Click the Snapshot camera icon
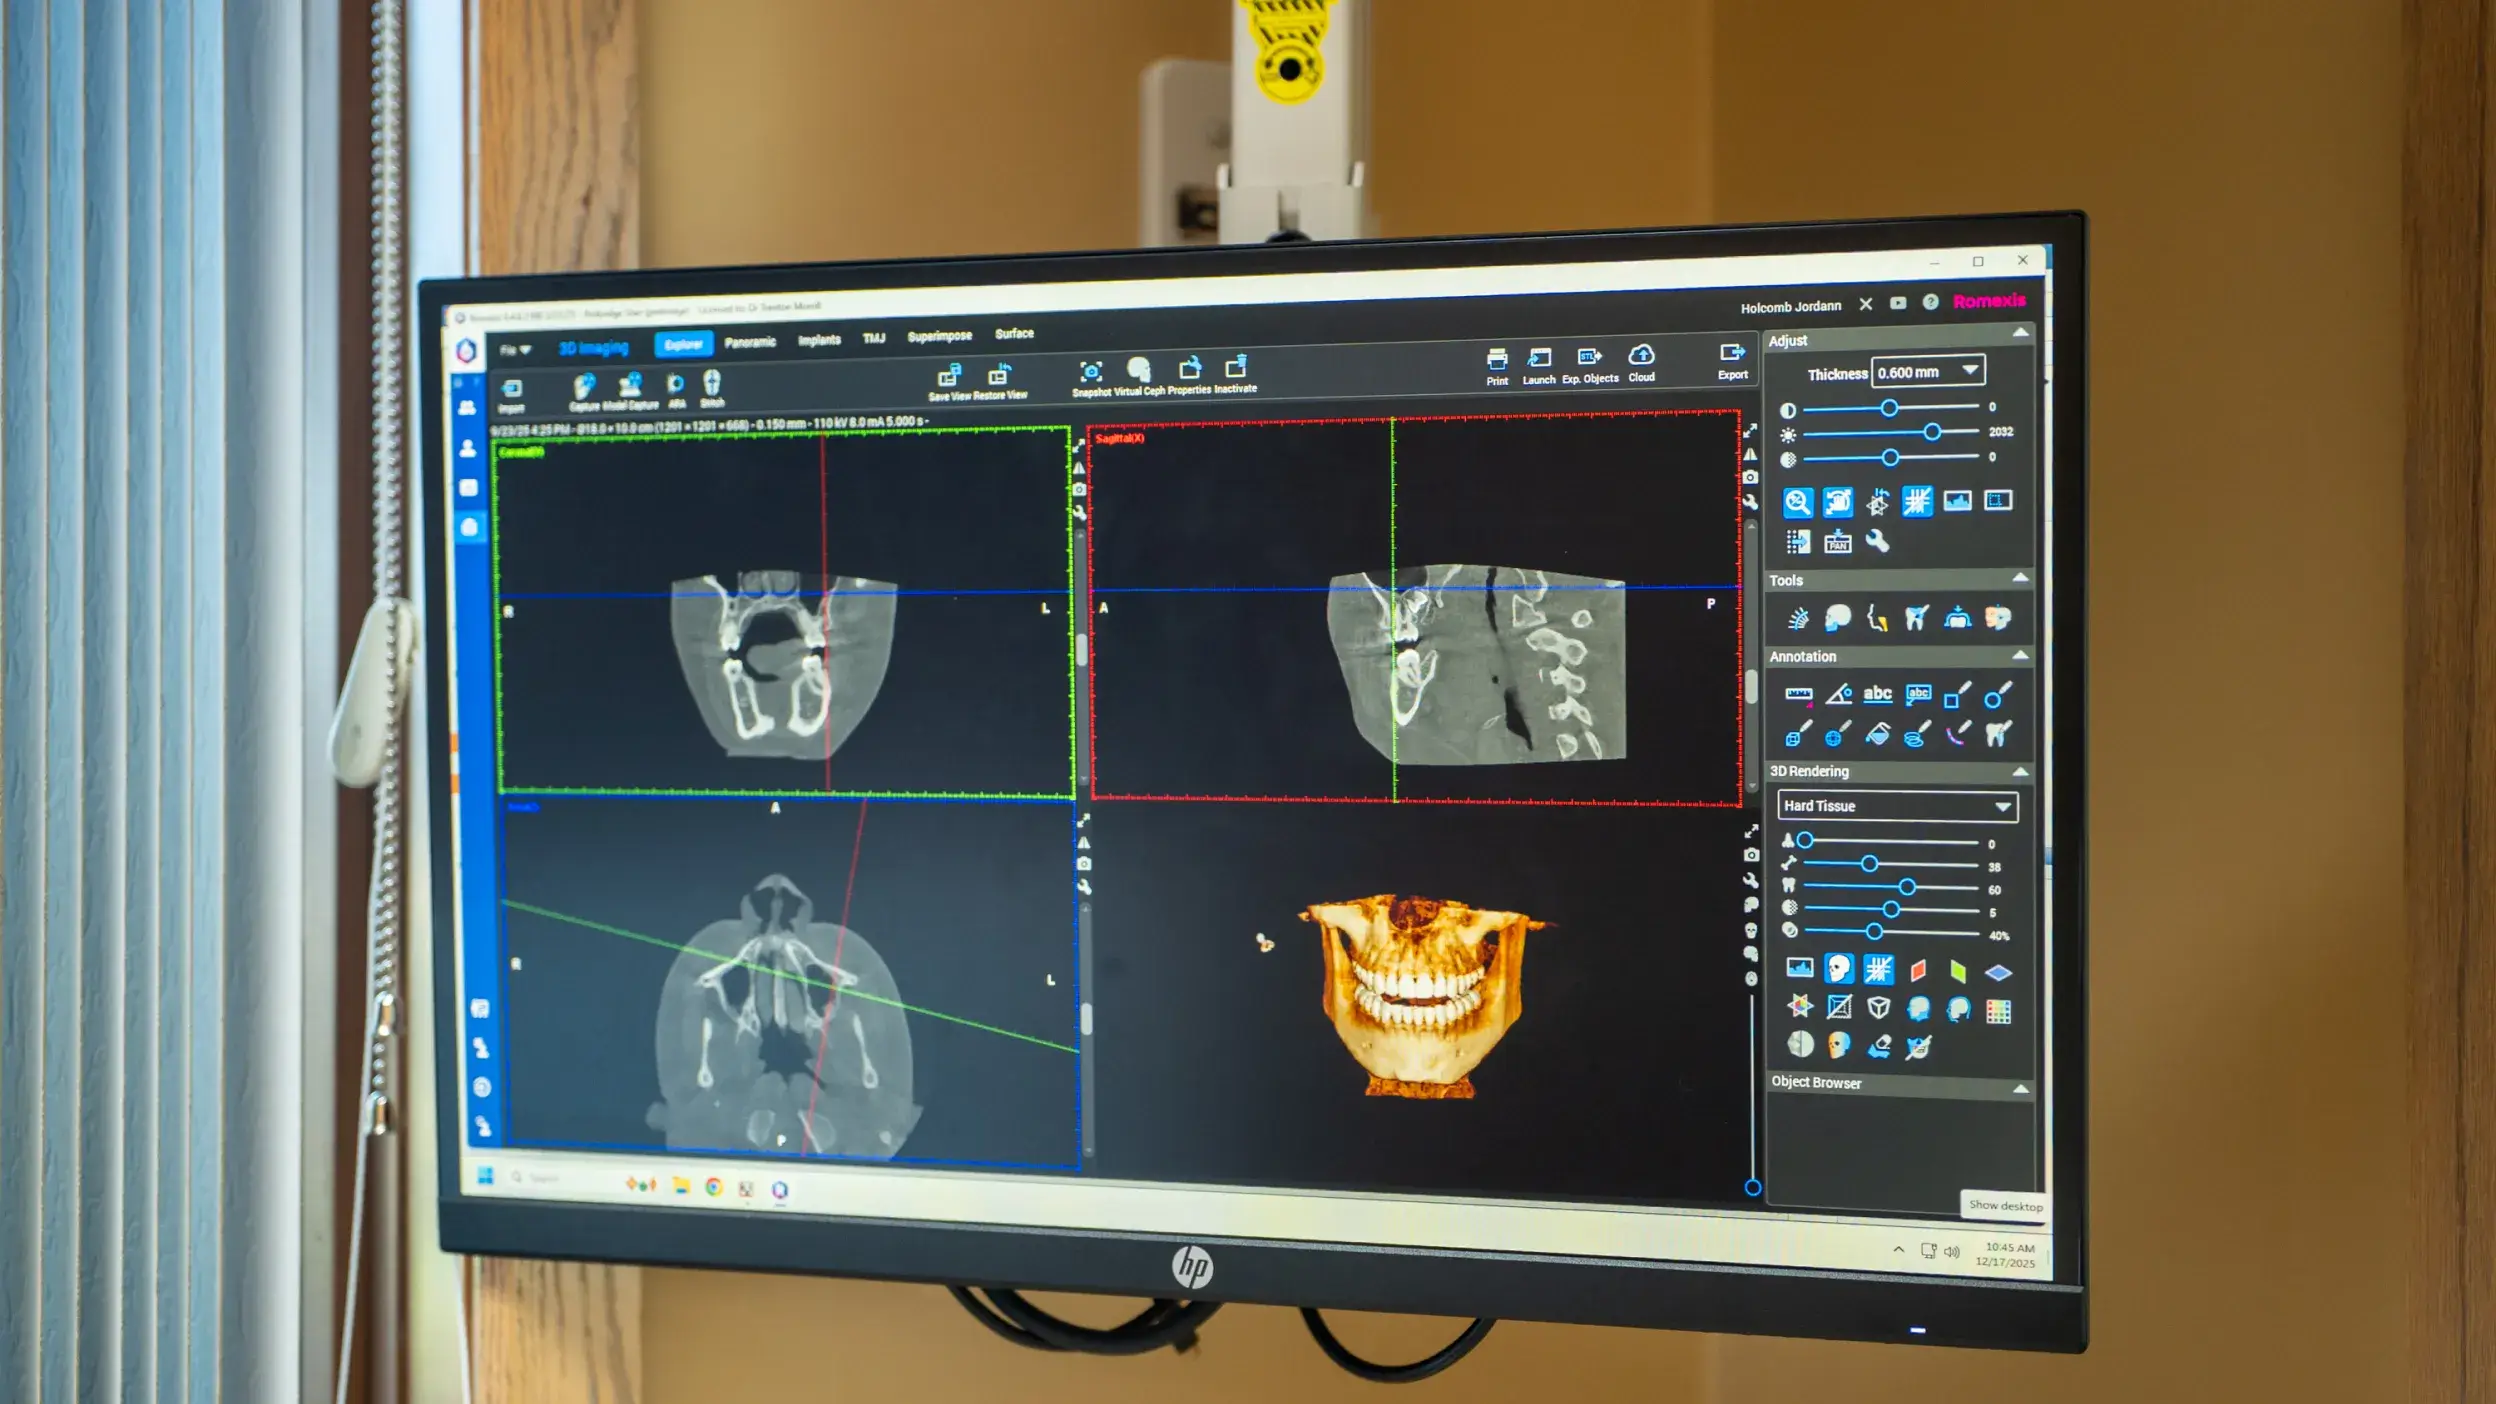 1091,372
